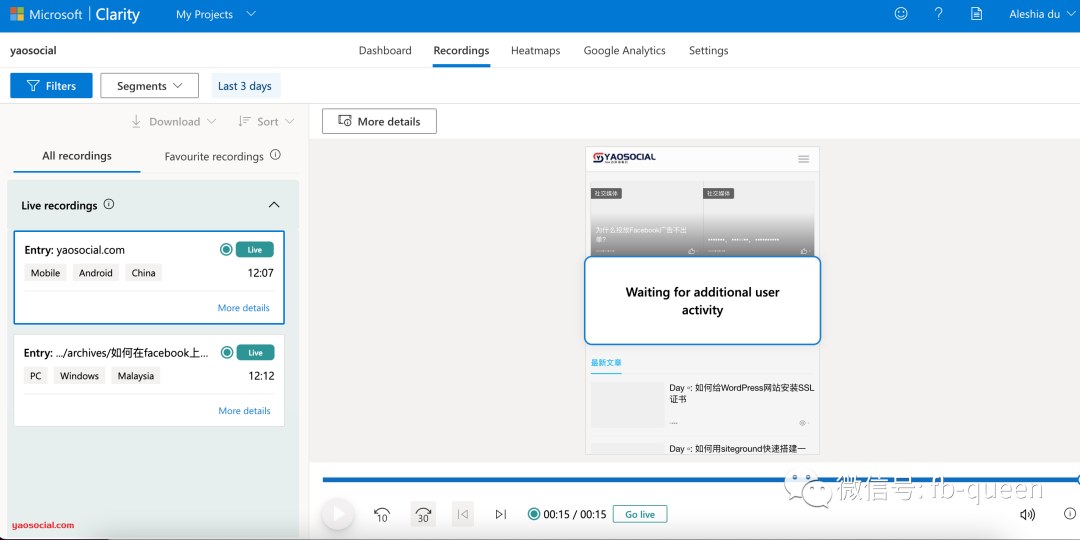Screen dimensions: 1080x540
Task: Click the playback progress bar
Action: (700, 479)
